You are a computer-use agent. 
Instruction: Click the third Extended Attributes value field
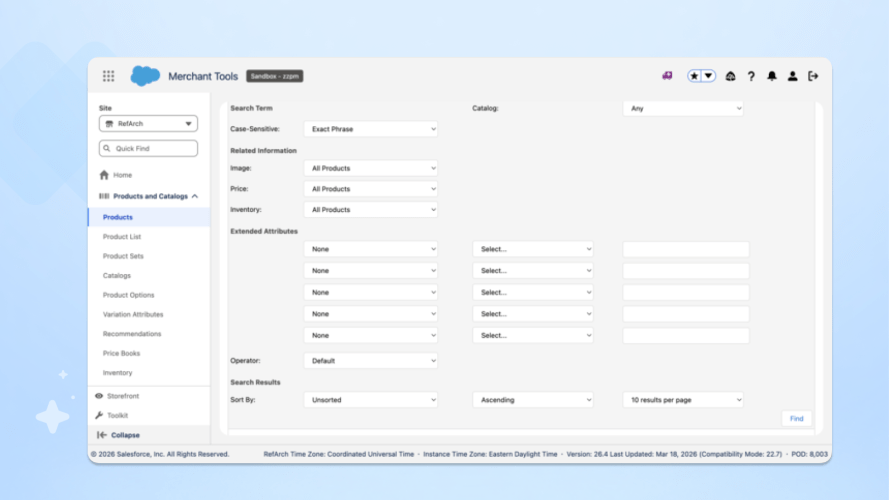pos(686,293)
